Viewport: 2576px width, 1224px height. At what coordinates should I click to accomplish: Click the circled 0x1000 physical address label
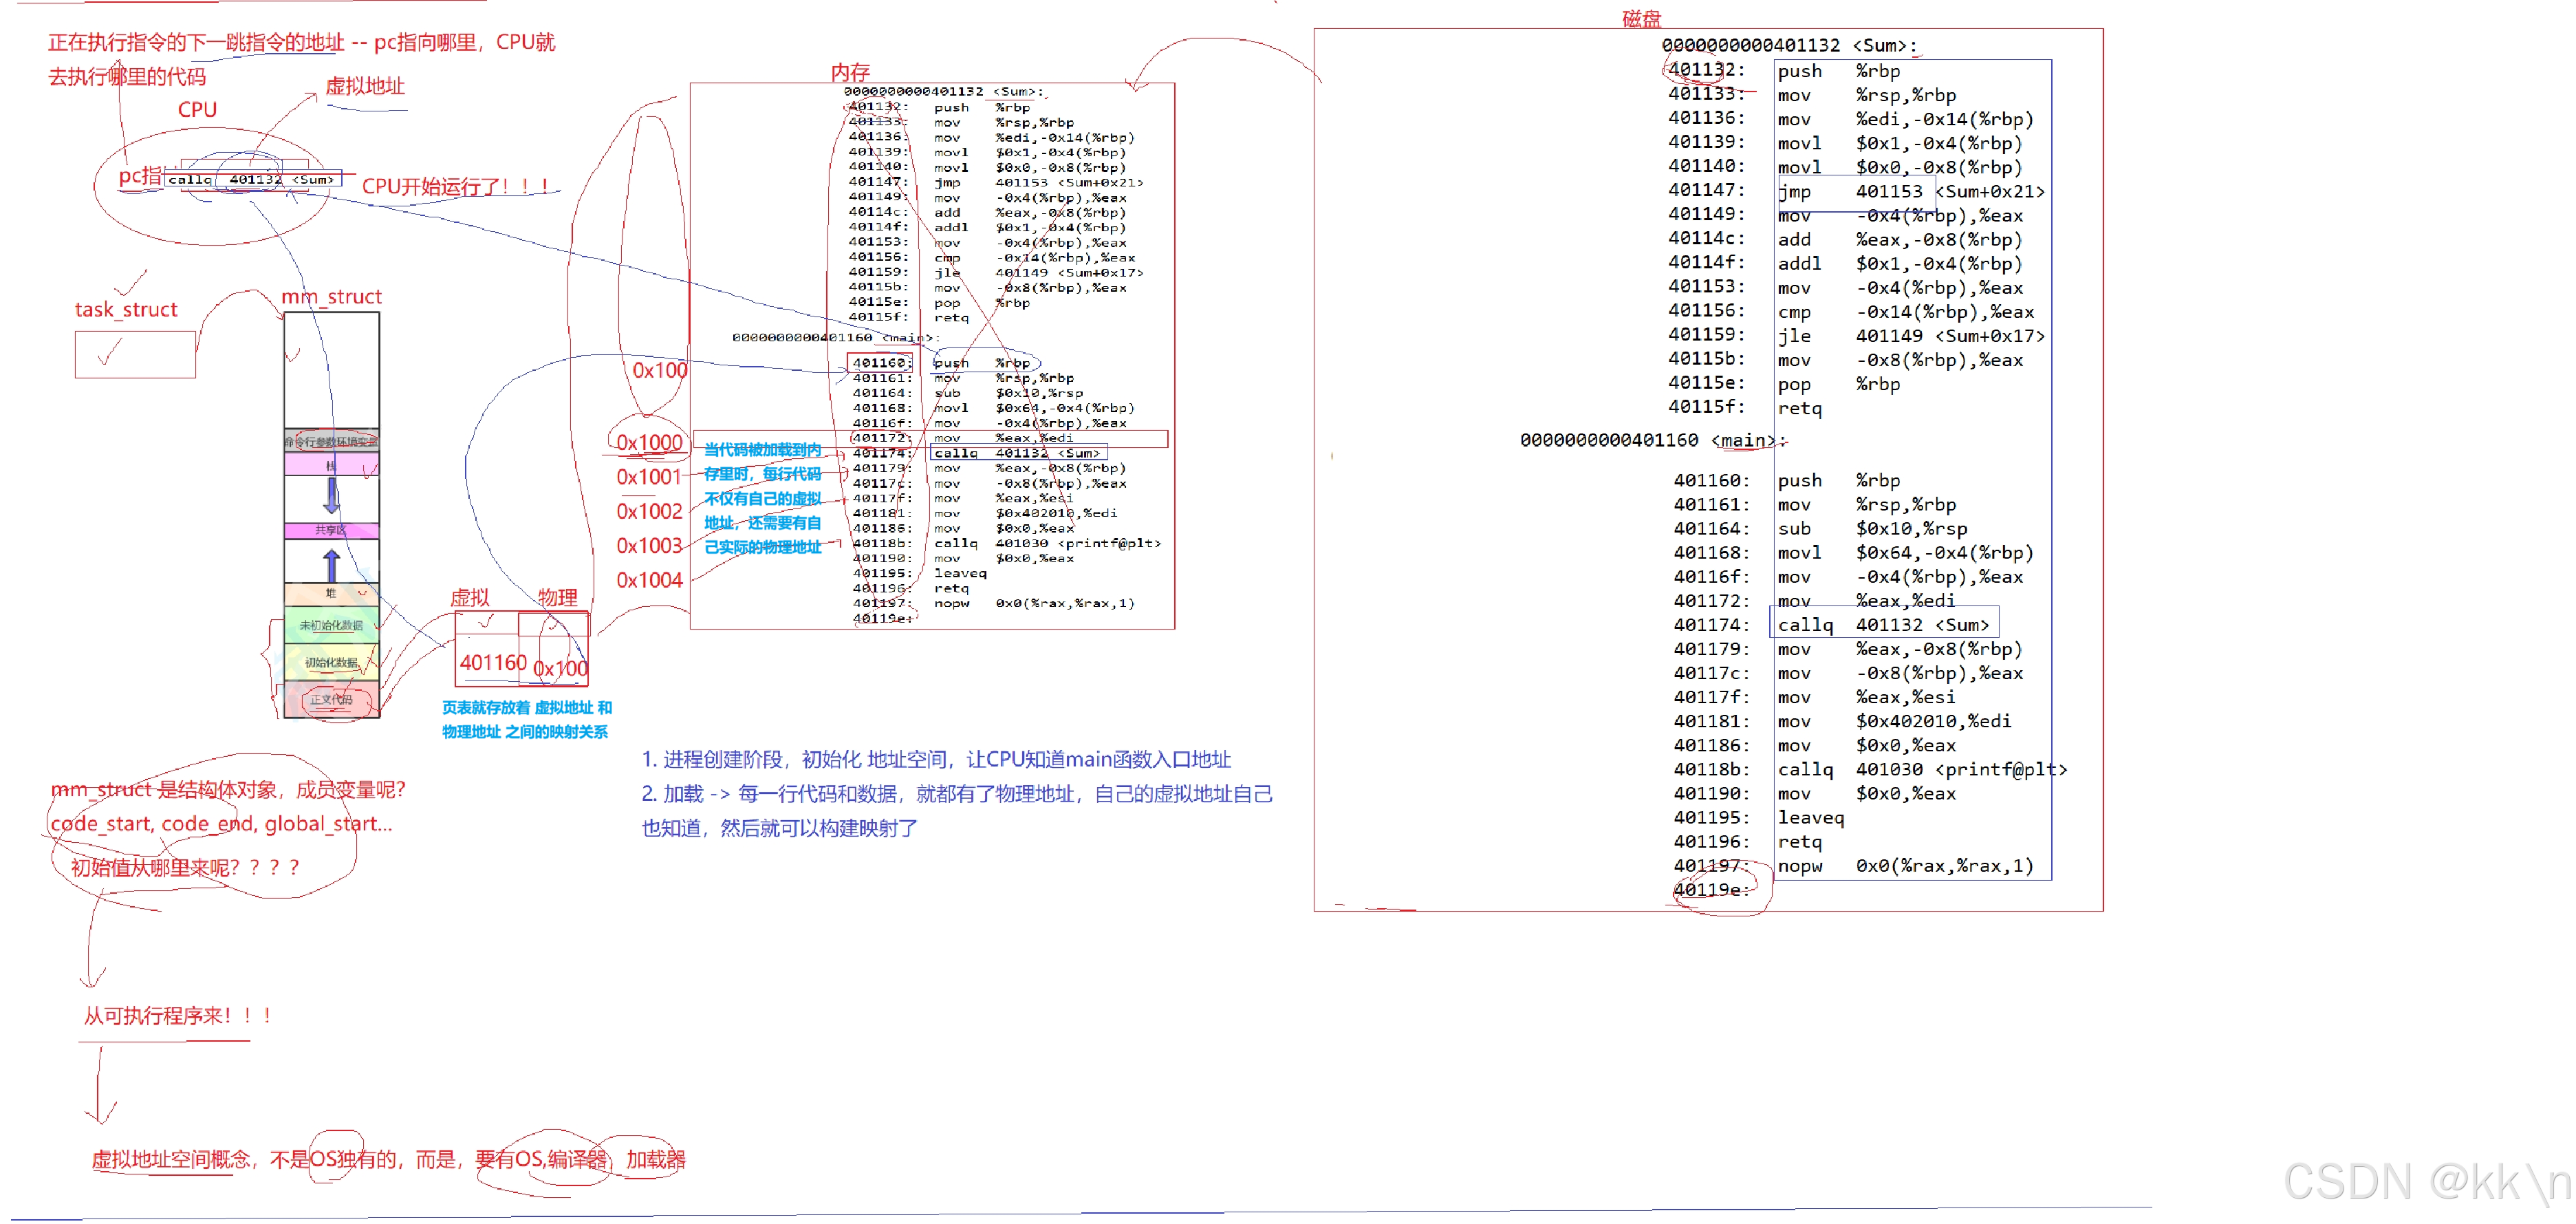click(648, 442)
